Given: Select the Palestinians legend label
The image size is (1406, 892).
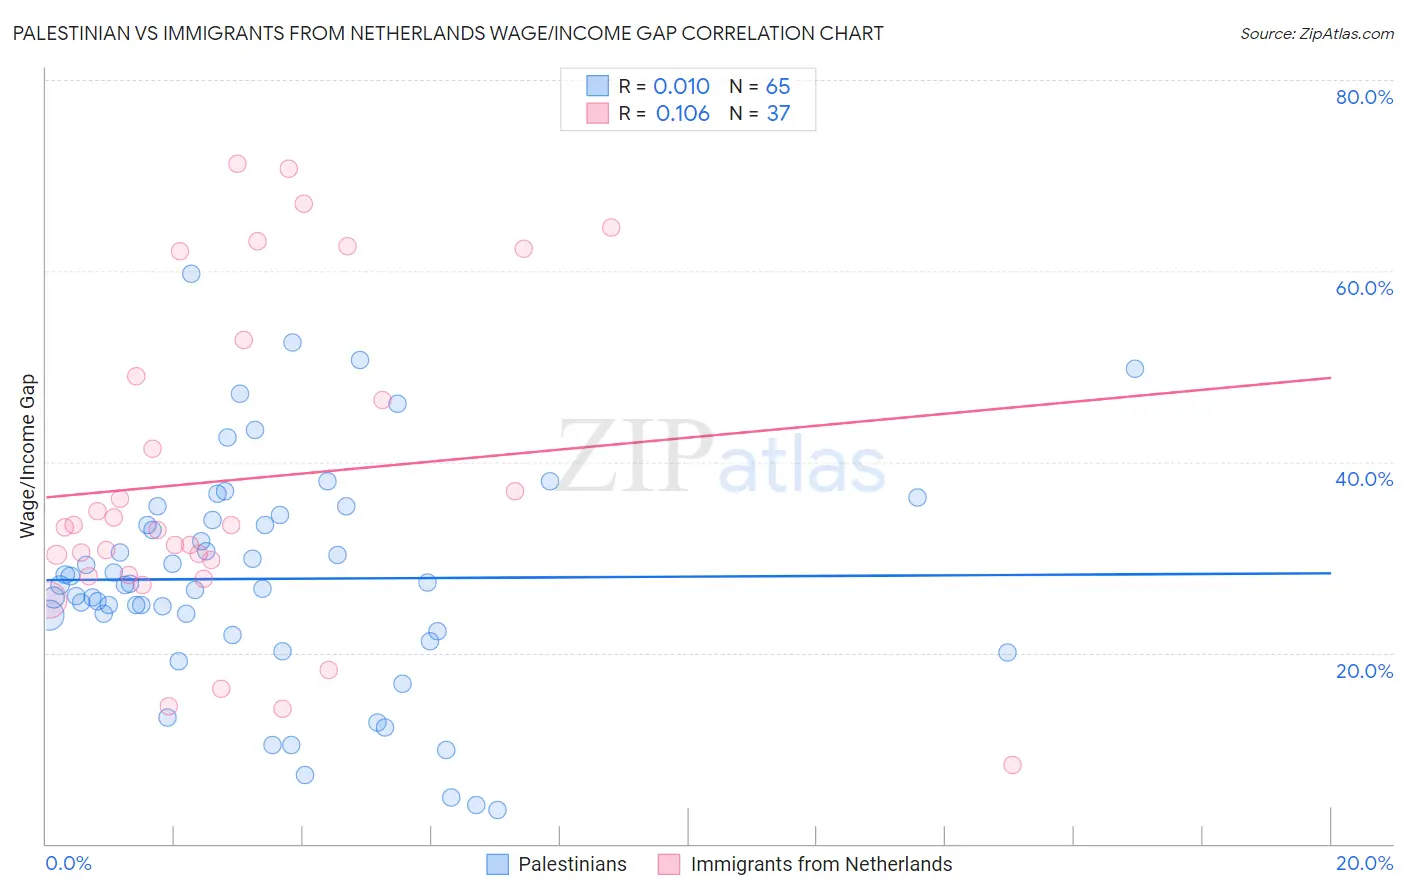Looking at the screenshot, I should point(572,864).
